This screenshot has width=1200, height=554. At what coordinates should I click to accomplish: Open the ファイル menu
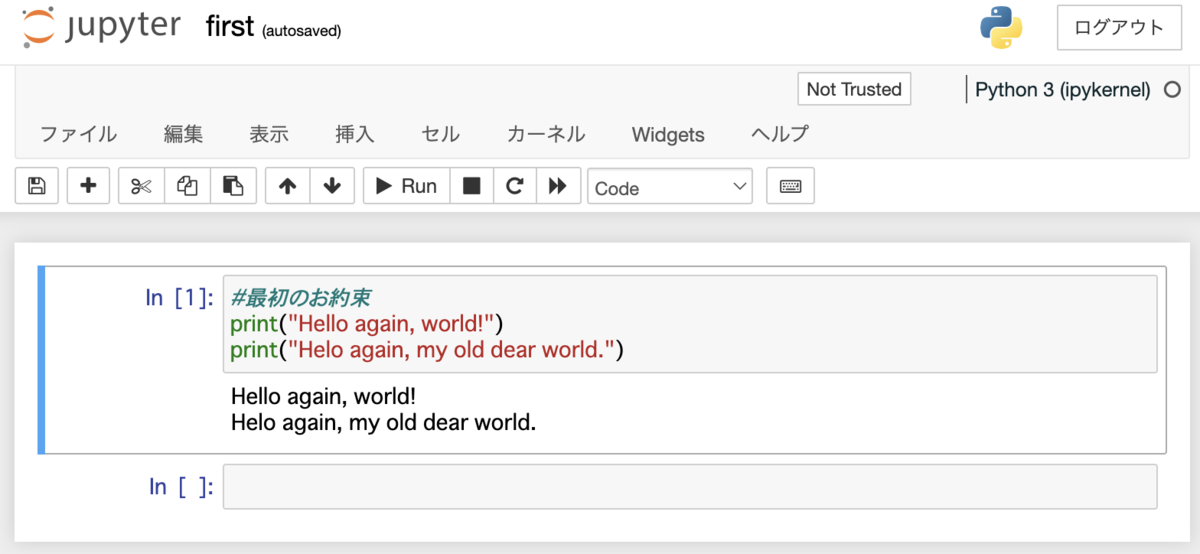click(x=78, y=134)
